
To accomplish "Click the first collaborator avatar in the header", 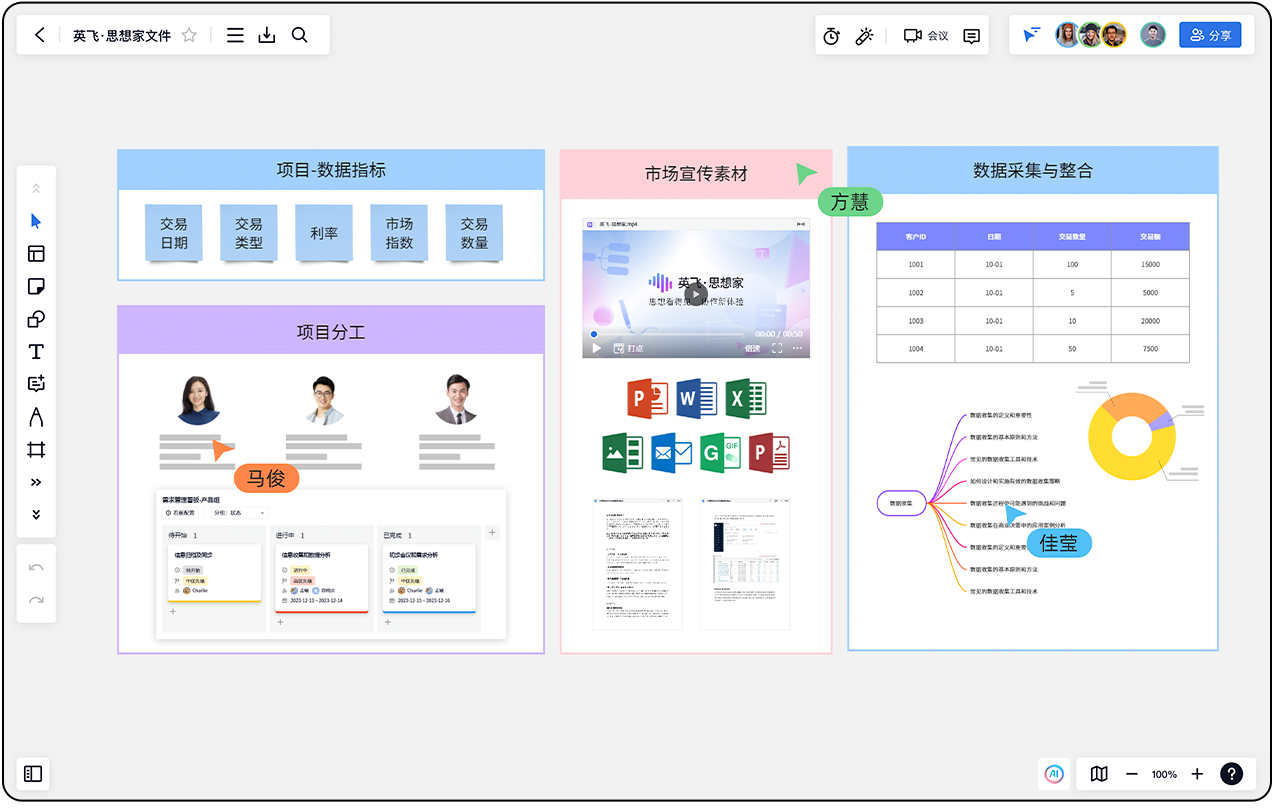I will (x=1068, y=35).
